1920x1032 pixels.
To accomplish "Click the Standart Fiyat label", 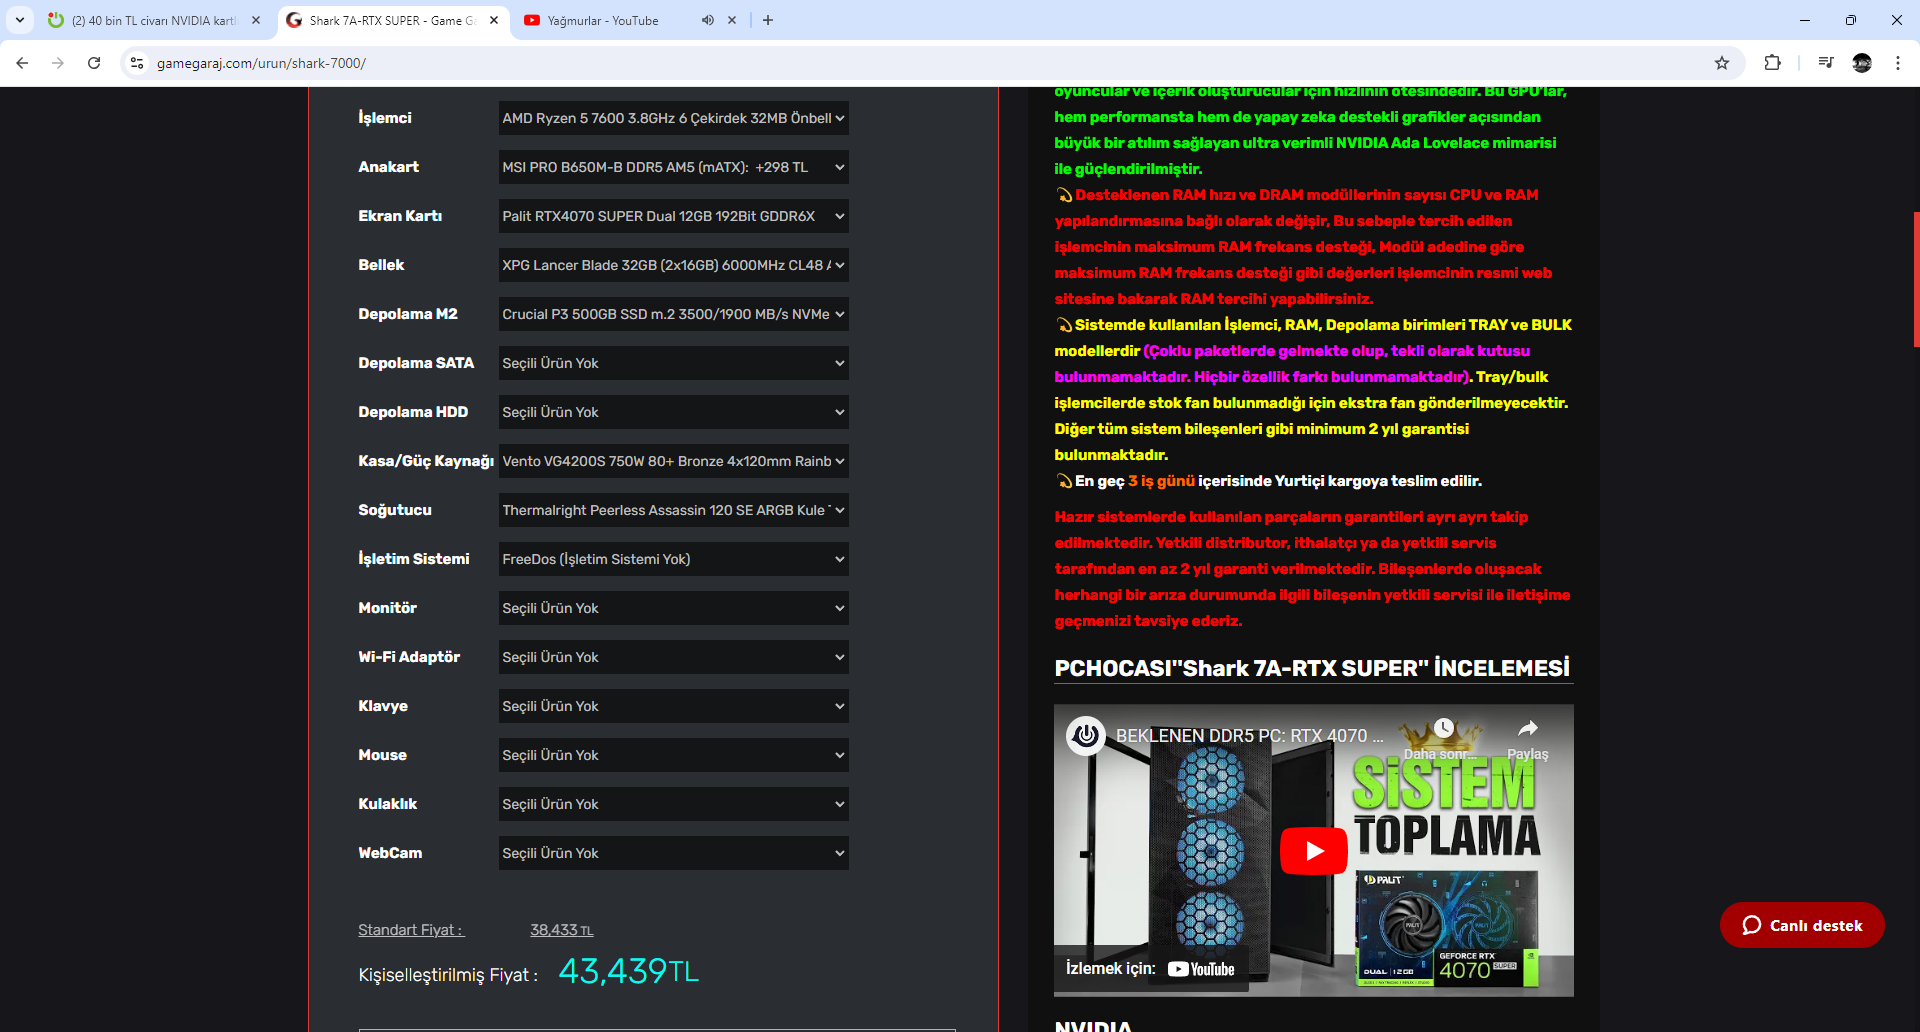I will (x=411, y=930).
